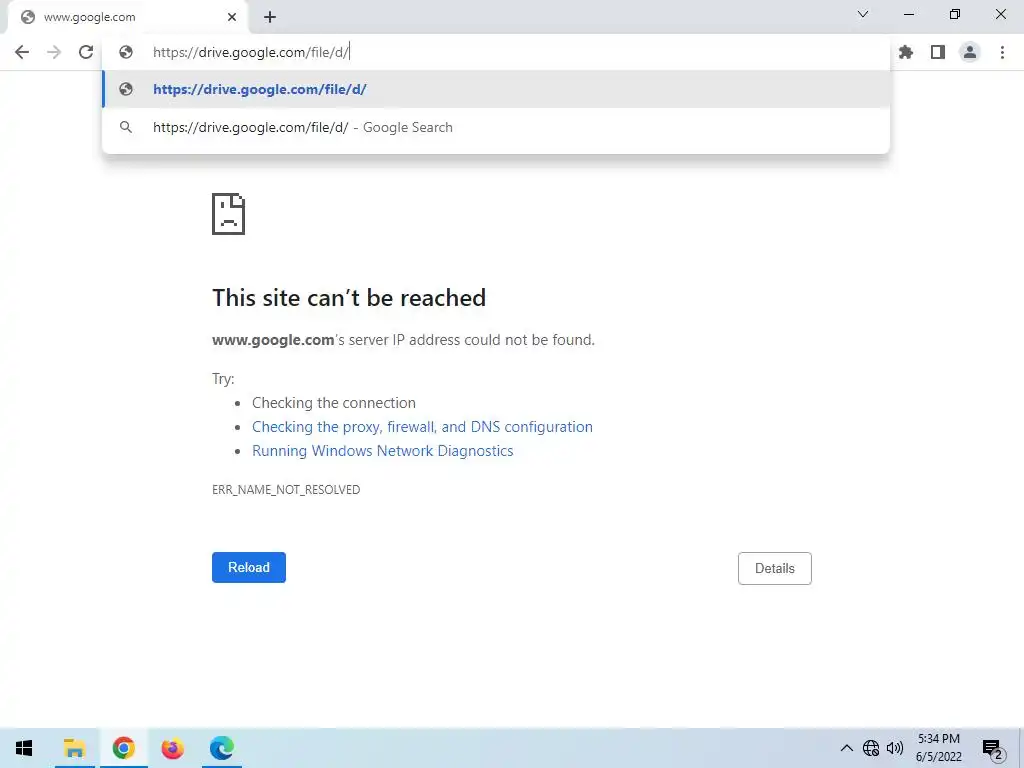The width and height of the screenshot is (1024, 768).
Task: Open the Windows Start menu
Action: coord(24,748)
